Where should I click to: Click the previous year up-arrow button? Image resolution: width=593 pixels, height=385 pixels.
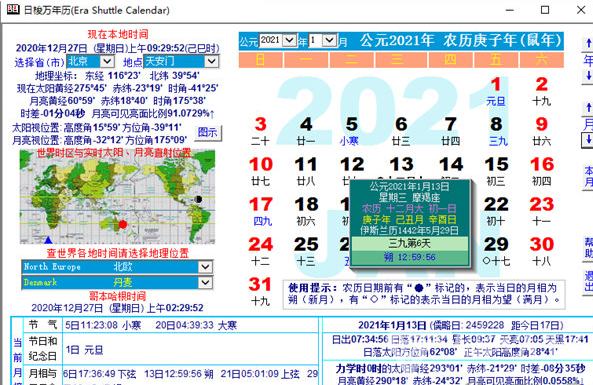(x=588, y=43)
